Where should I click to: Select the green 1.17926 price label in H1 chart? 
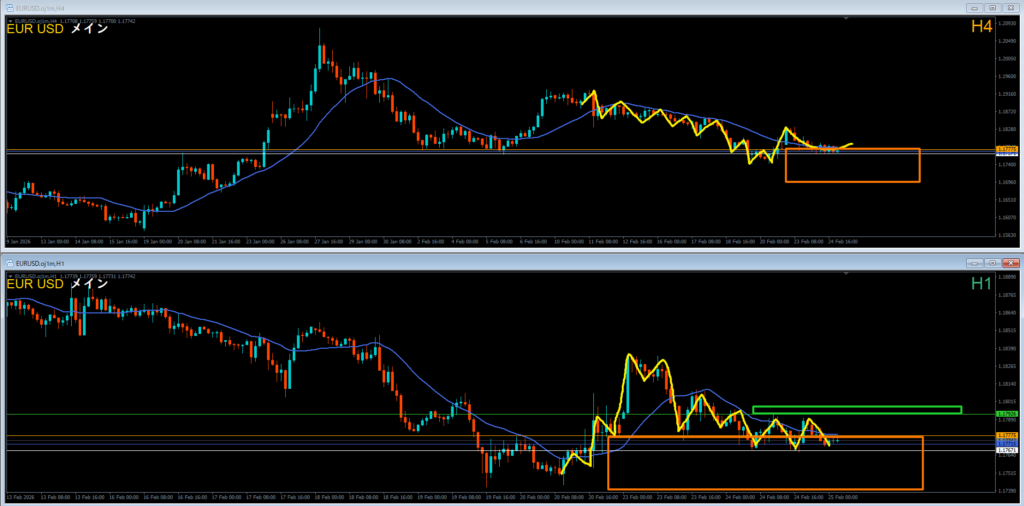pyautogui.click(x=1006, y=414)
